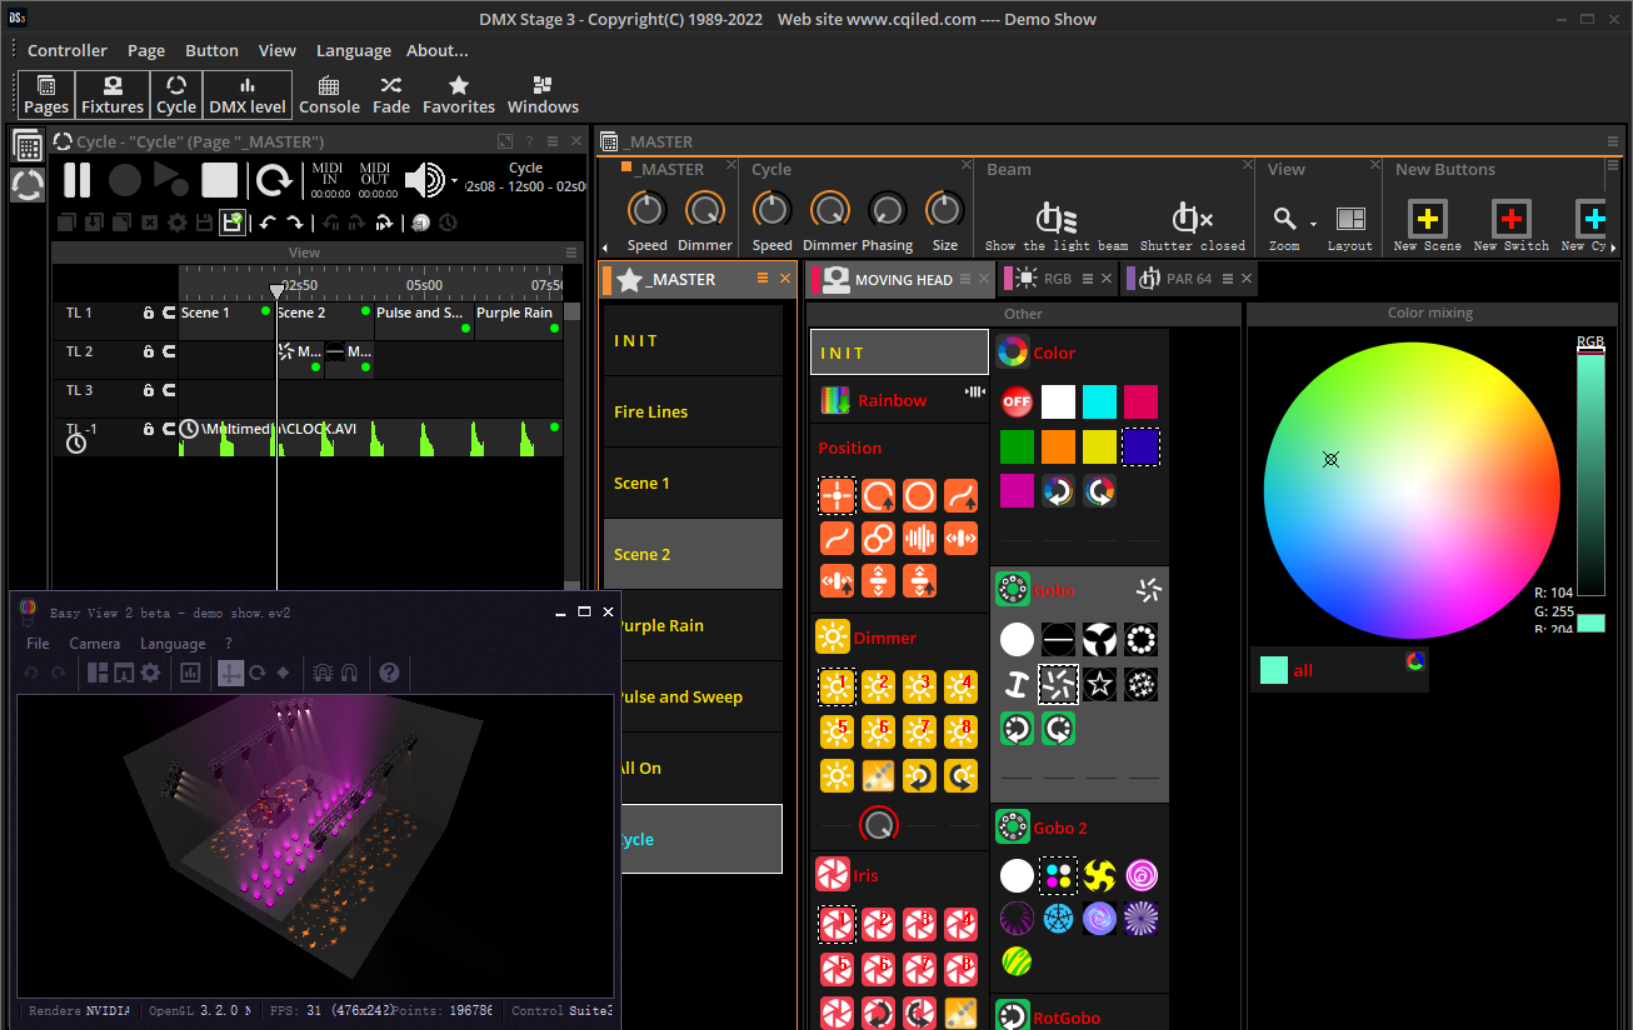1633x1030 pixels.
Task: Trigger the Scene 1 button in the _MASTER page
Action: click(692, 483)
